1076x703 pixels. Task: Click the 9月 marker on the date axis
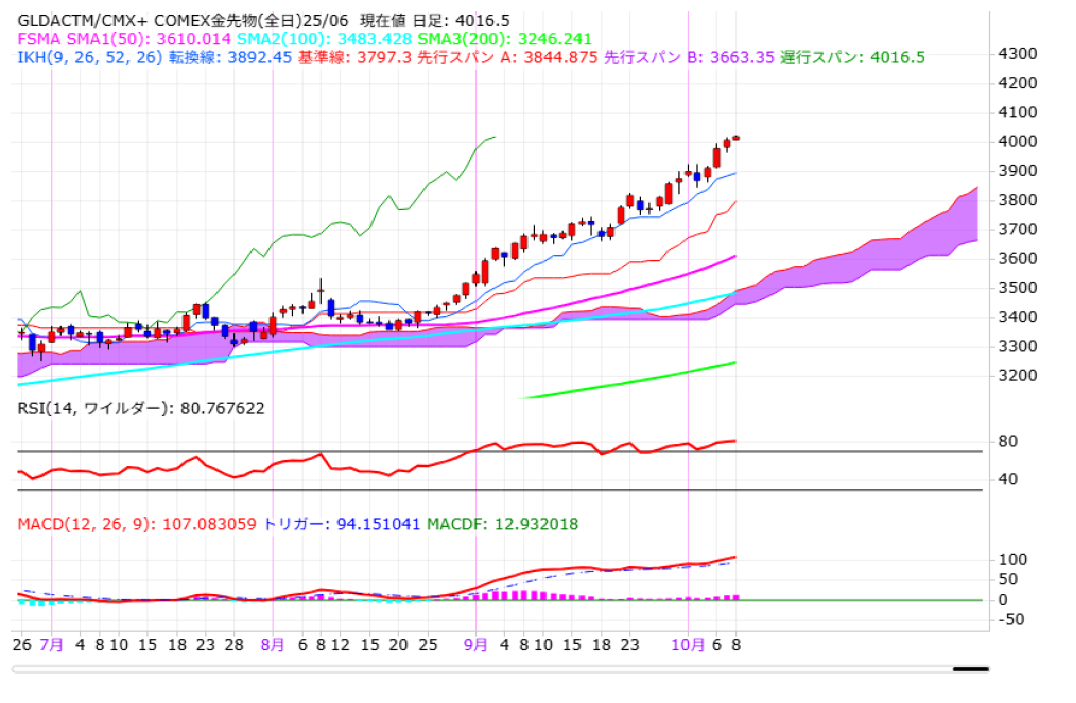point(476,646)
